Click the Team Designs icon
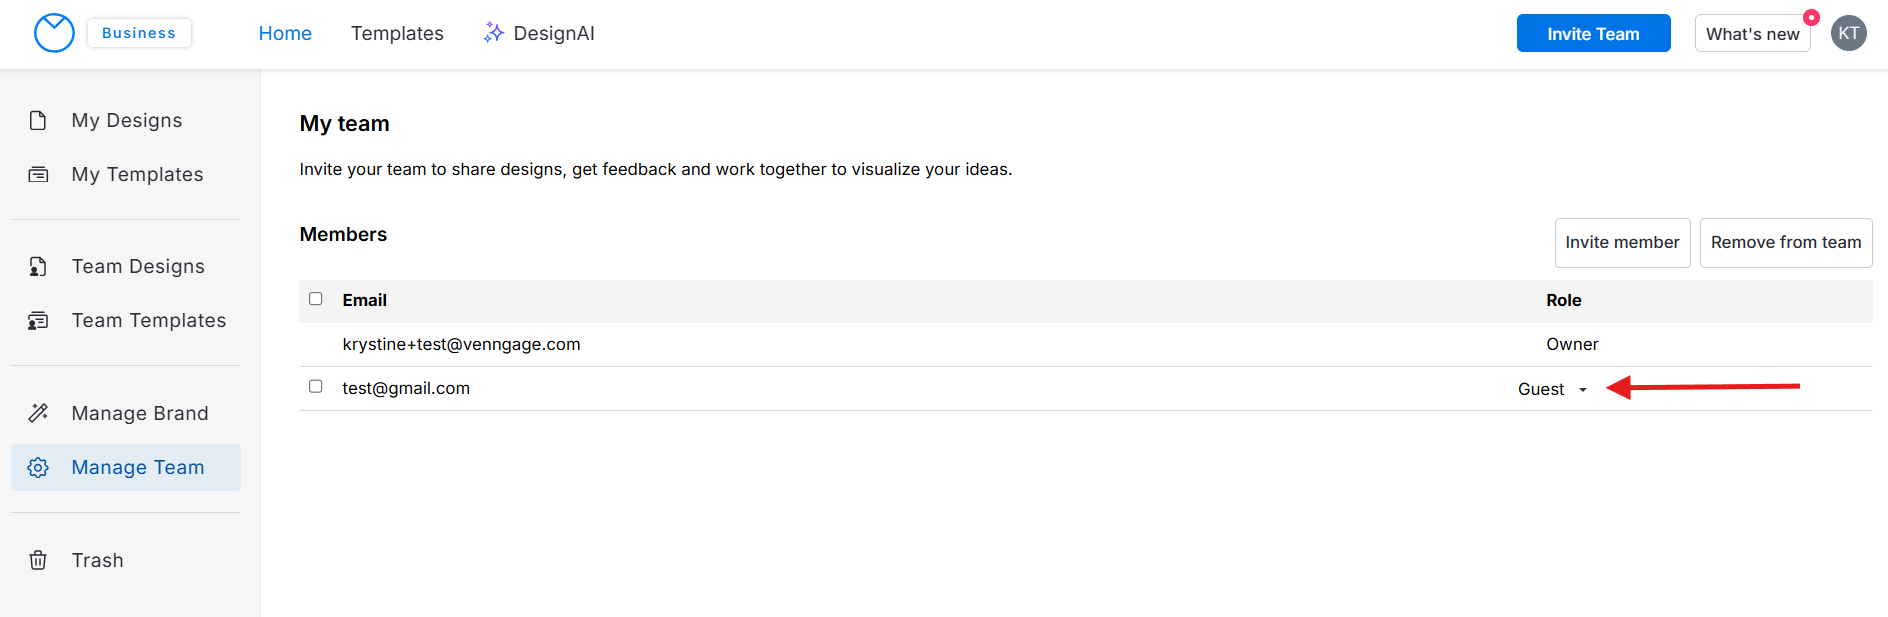 [38, 267]
